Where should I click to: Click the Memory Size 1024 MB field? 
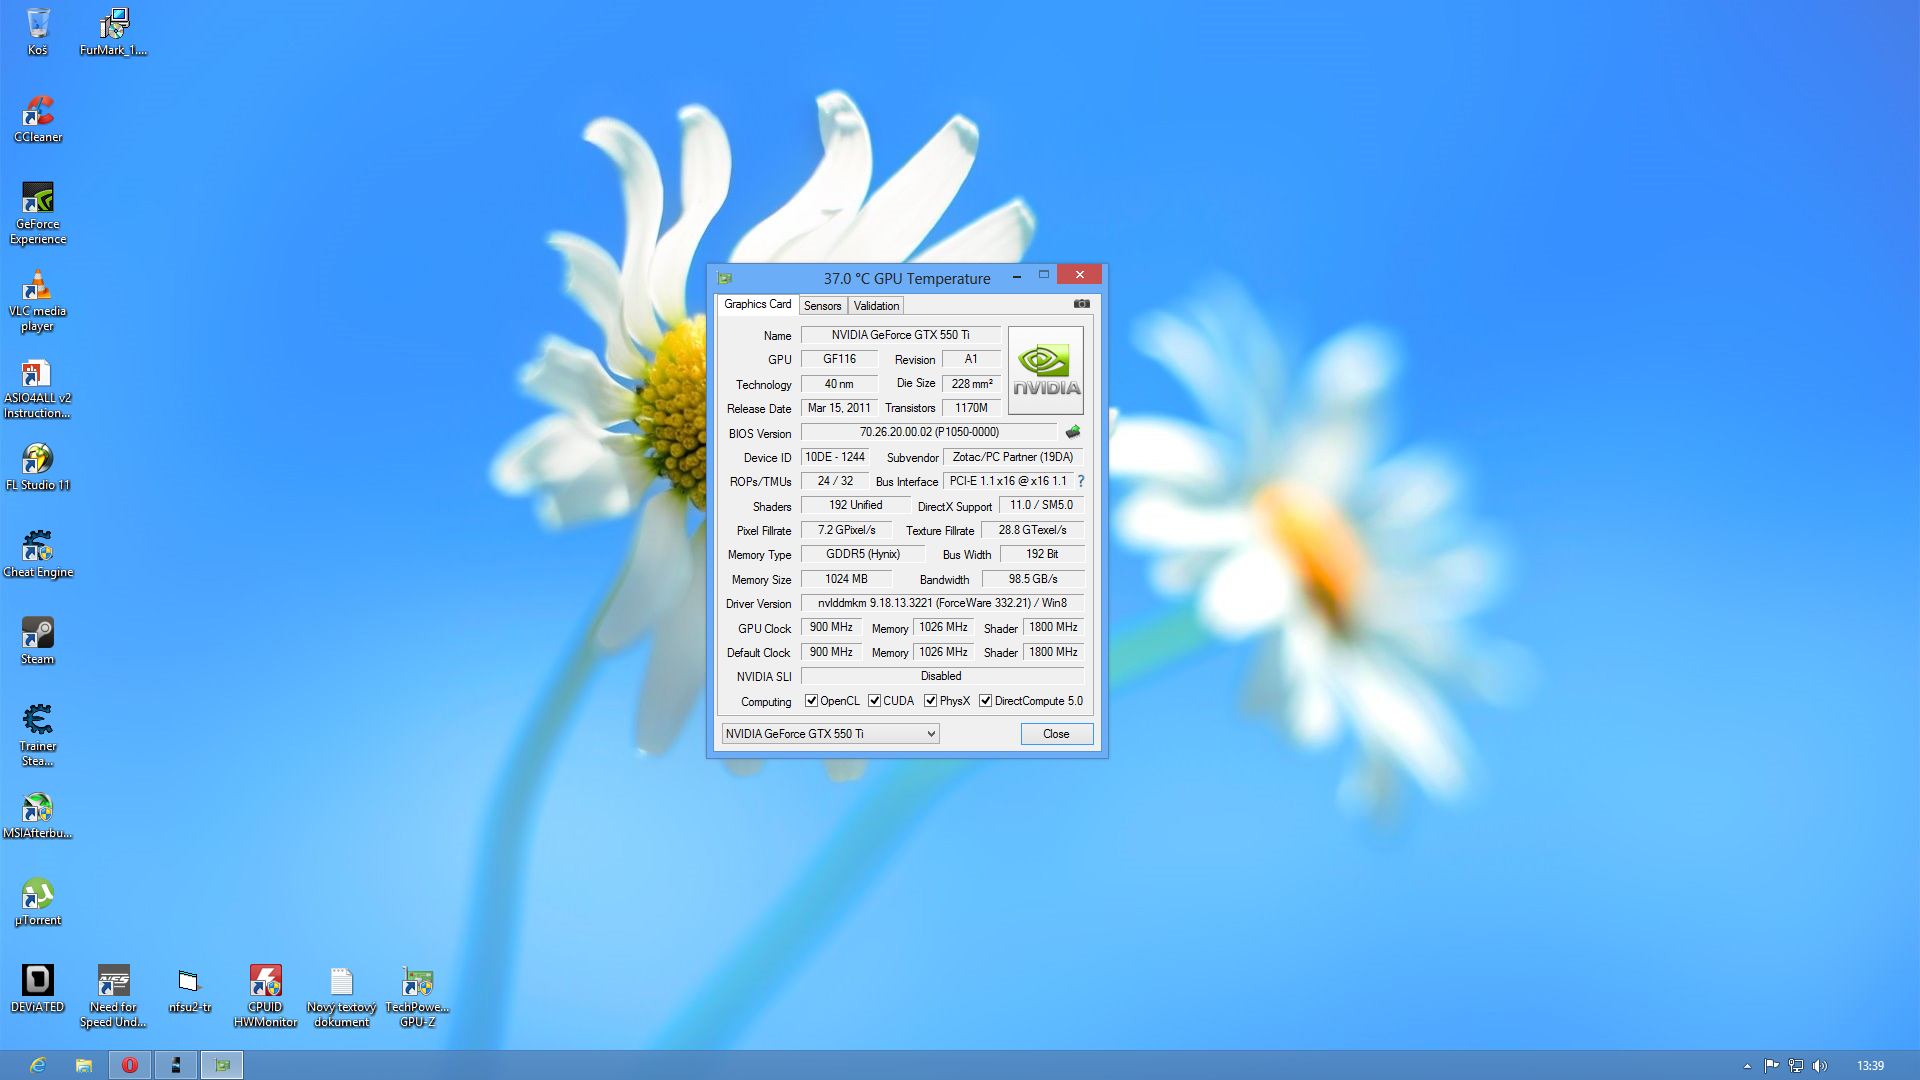tap(846, 579)
